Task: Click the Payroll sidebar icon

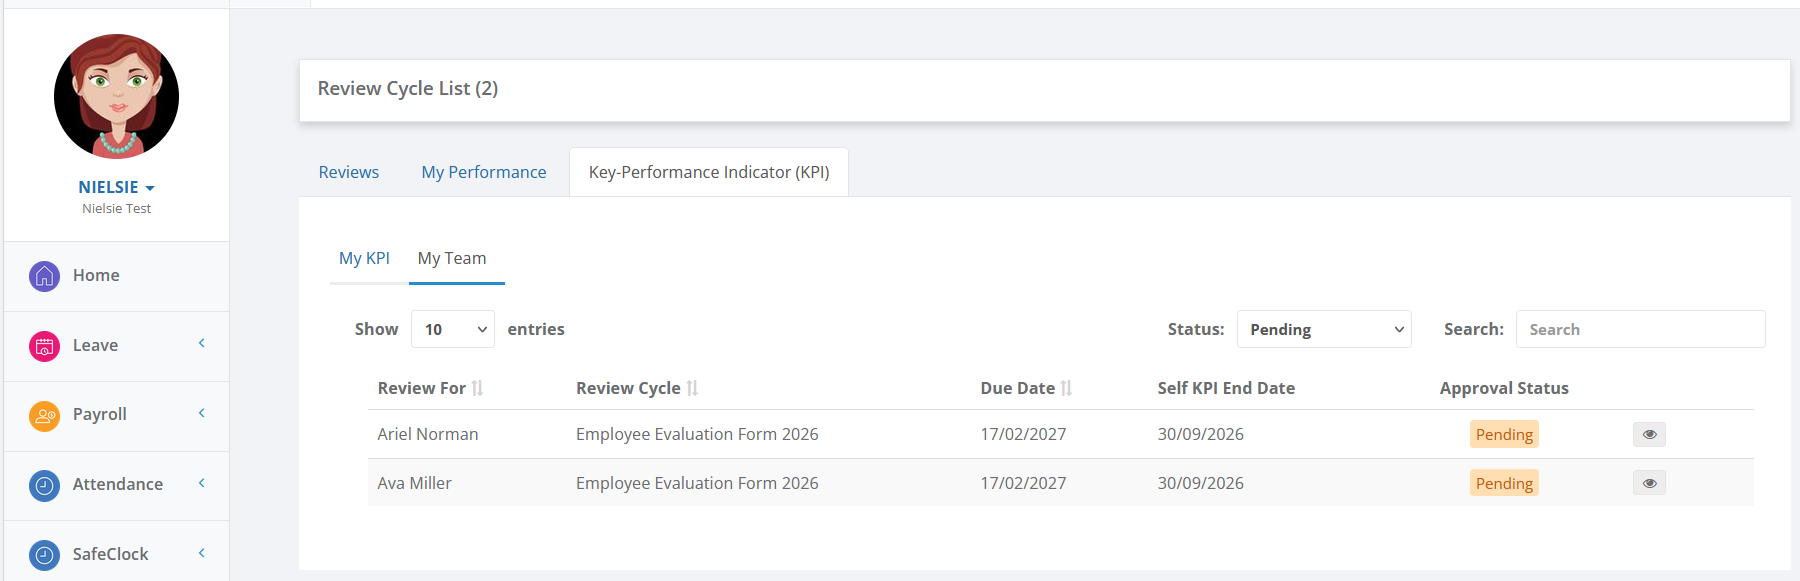Action: pos(44,415)
